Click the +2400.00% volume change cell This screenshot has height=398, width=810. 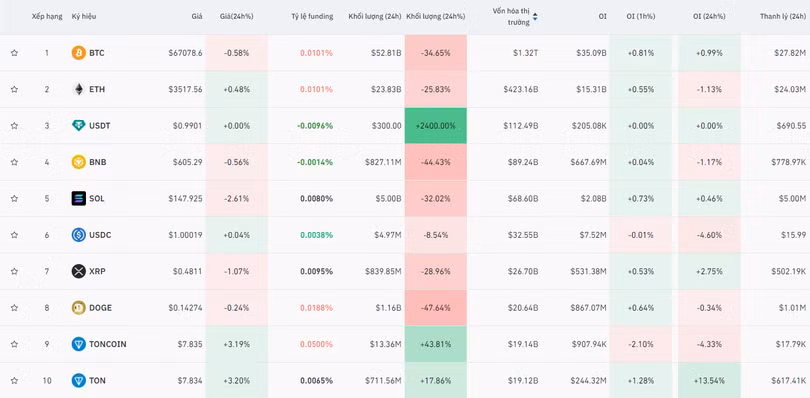436,126
